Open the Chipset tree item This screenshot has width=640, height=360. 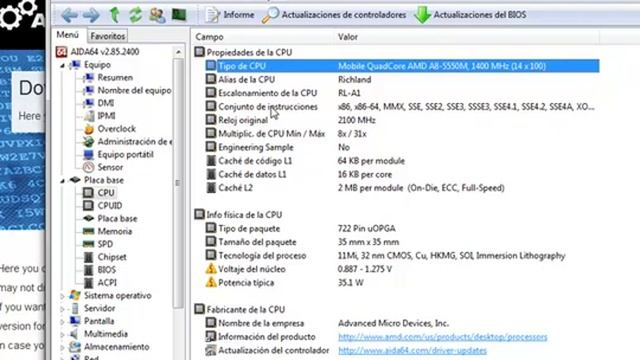pyautogui.click(x=112, y=257)
